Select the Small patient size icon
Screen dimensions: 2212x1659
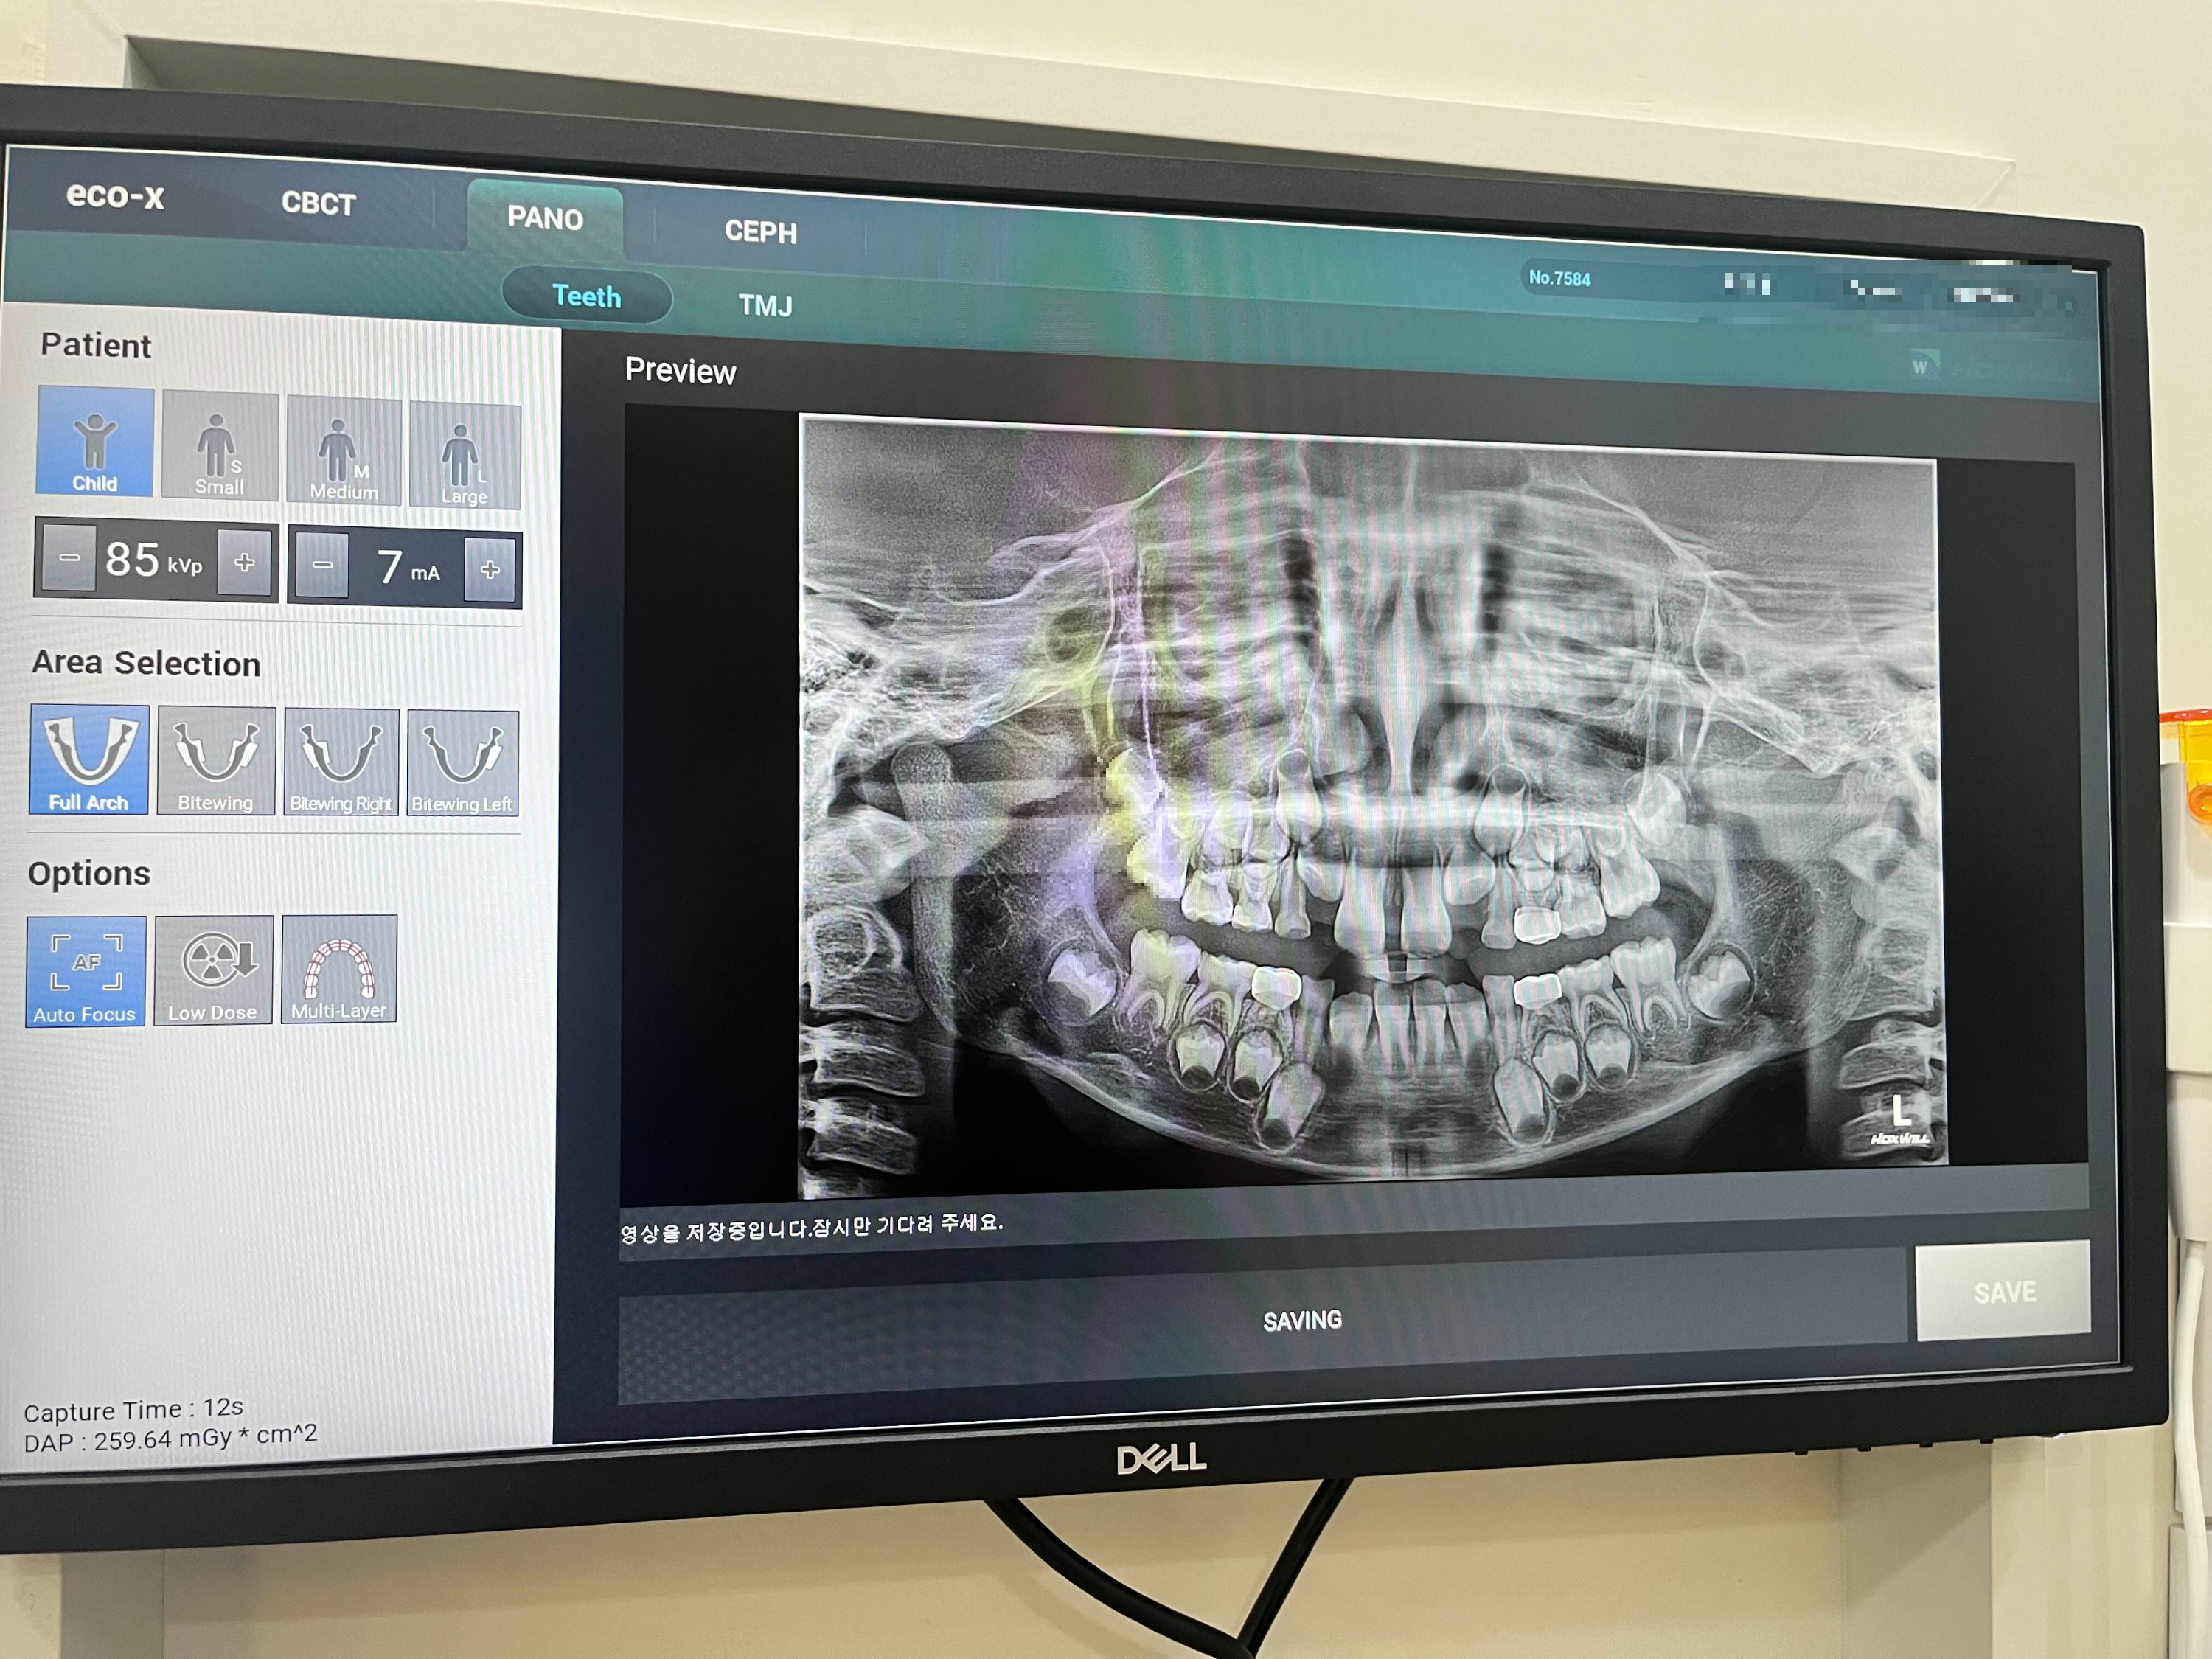(219, 447)
